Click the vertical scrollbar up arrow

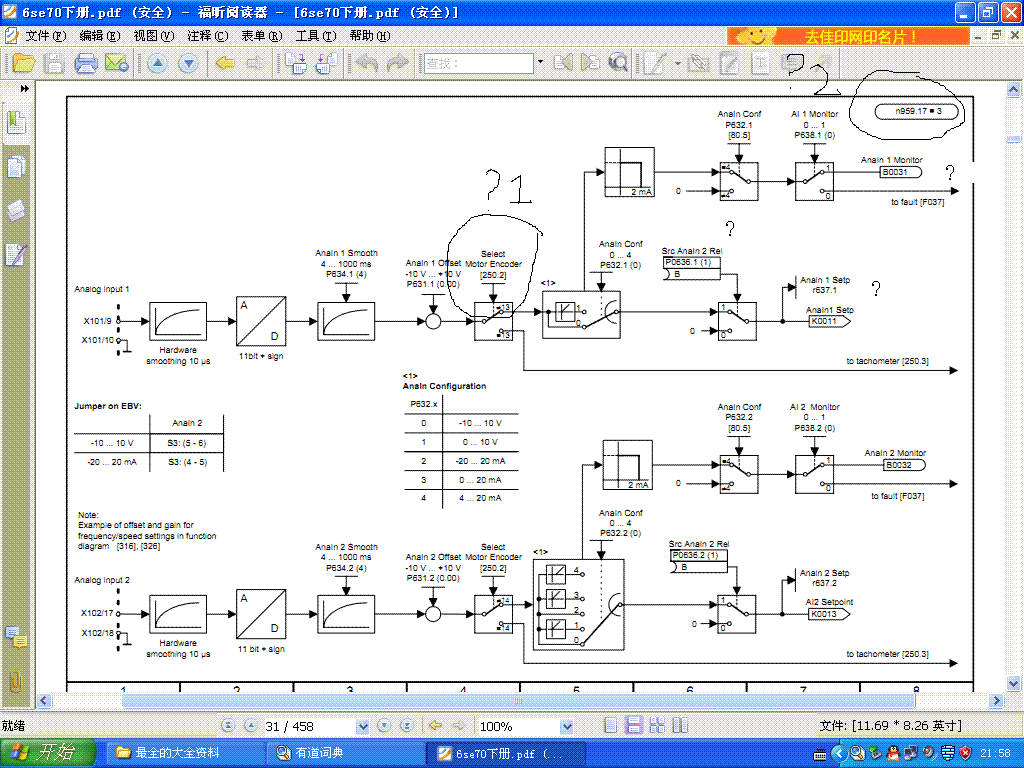[x=1014, y=89]
